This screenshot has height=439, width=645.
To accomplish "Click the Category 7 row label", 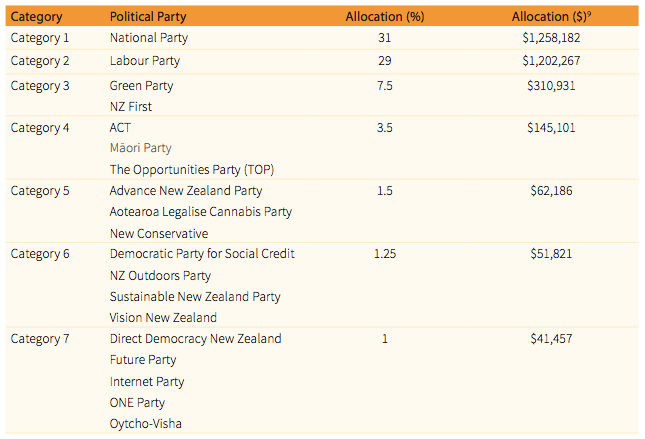I will [x=40, y=339].
